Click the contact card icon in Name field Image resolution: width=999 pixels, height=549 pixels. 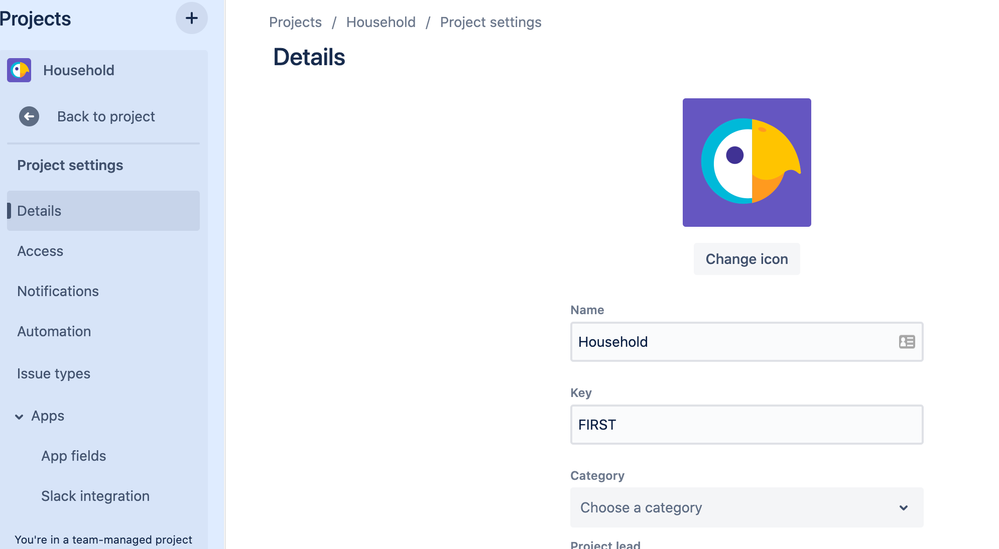click(907, 342)
